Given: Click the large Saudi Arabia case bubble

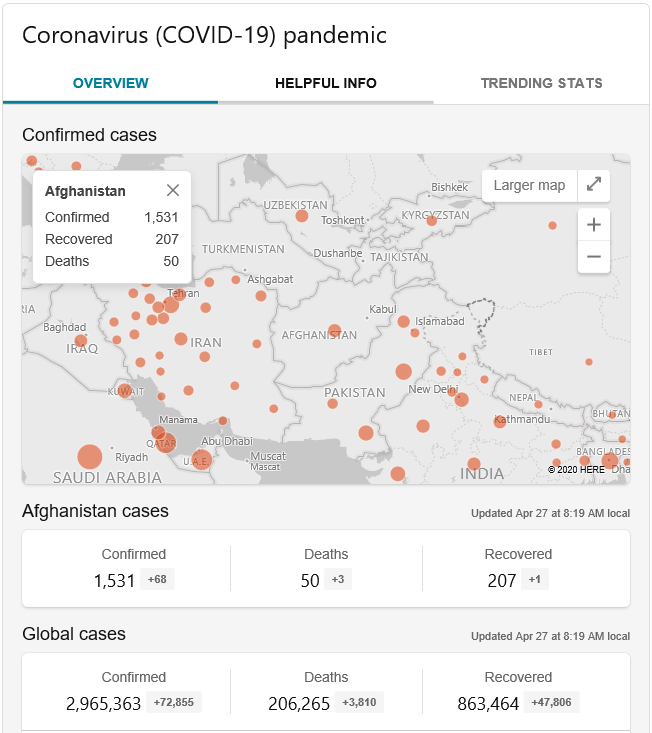Looking at the screenshot, I should pyautogui.click(x=90, y=457).
